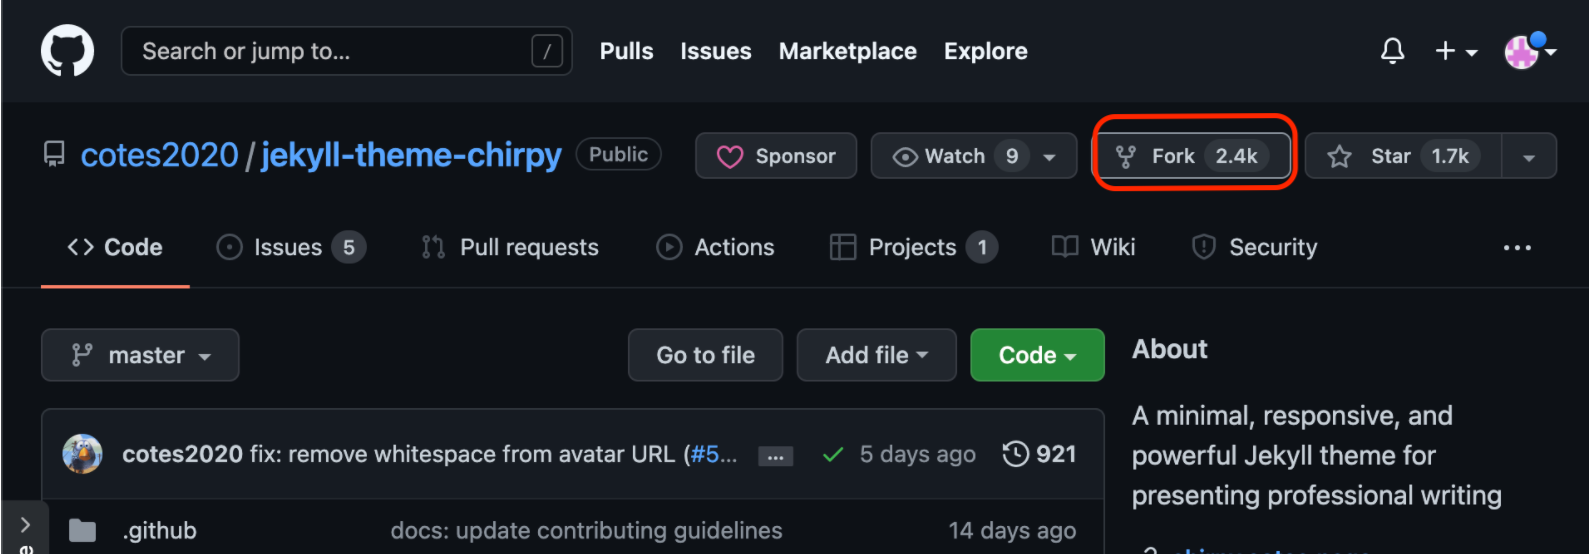
Task: Open the Actions tab
Action: click(x=715, y=247)
